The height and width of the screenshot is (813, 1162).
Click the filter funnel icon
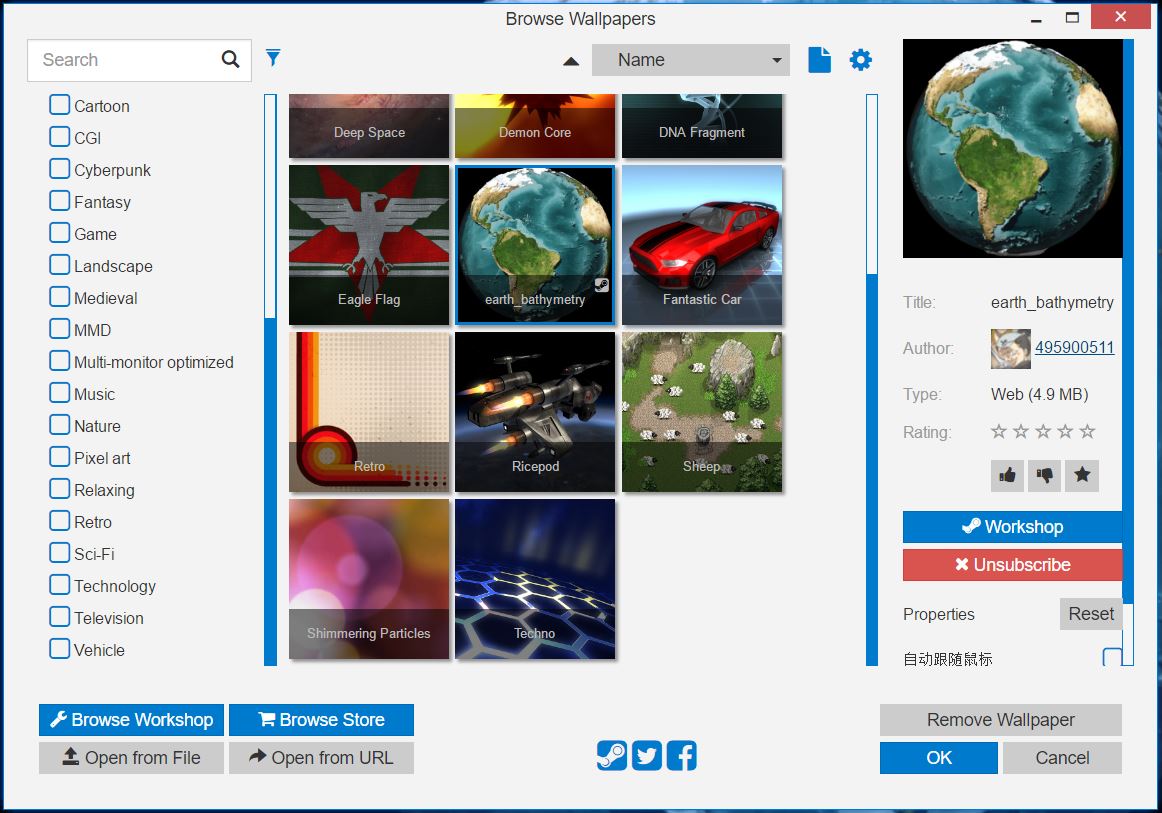coord(273,58)
